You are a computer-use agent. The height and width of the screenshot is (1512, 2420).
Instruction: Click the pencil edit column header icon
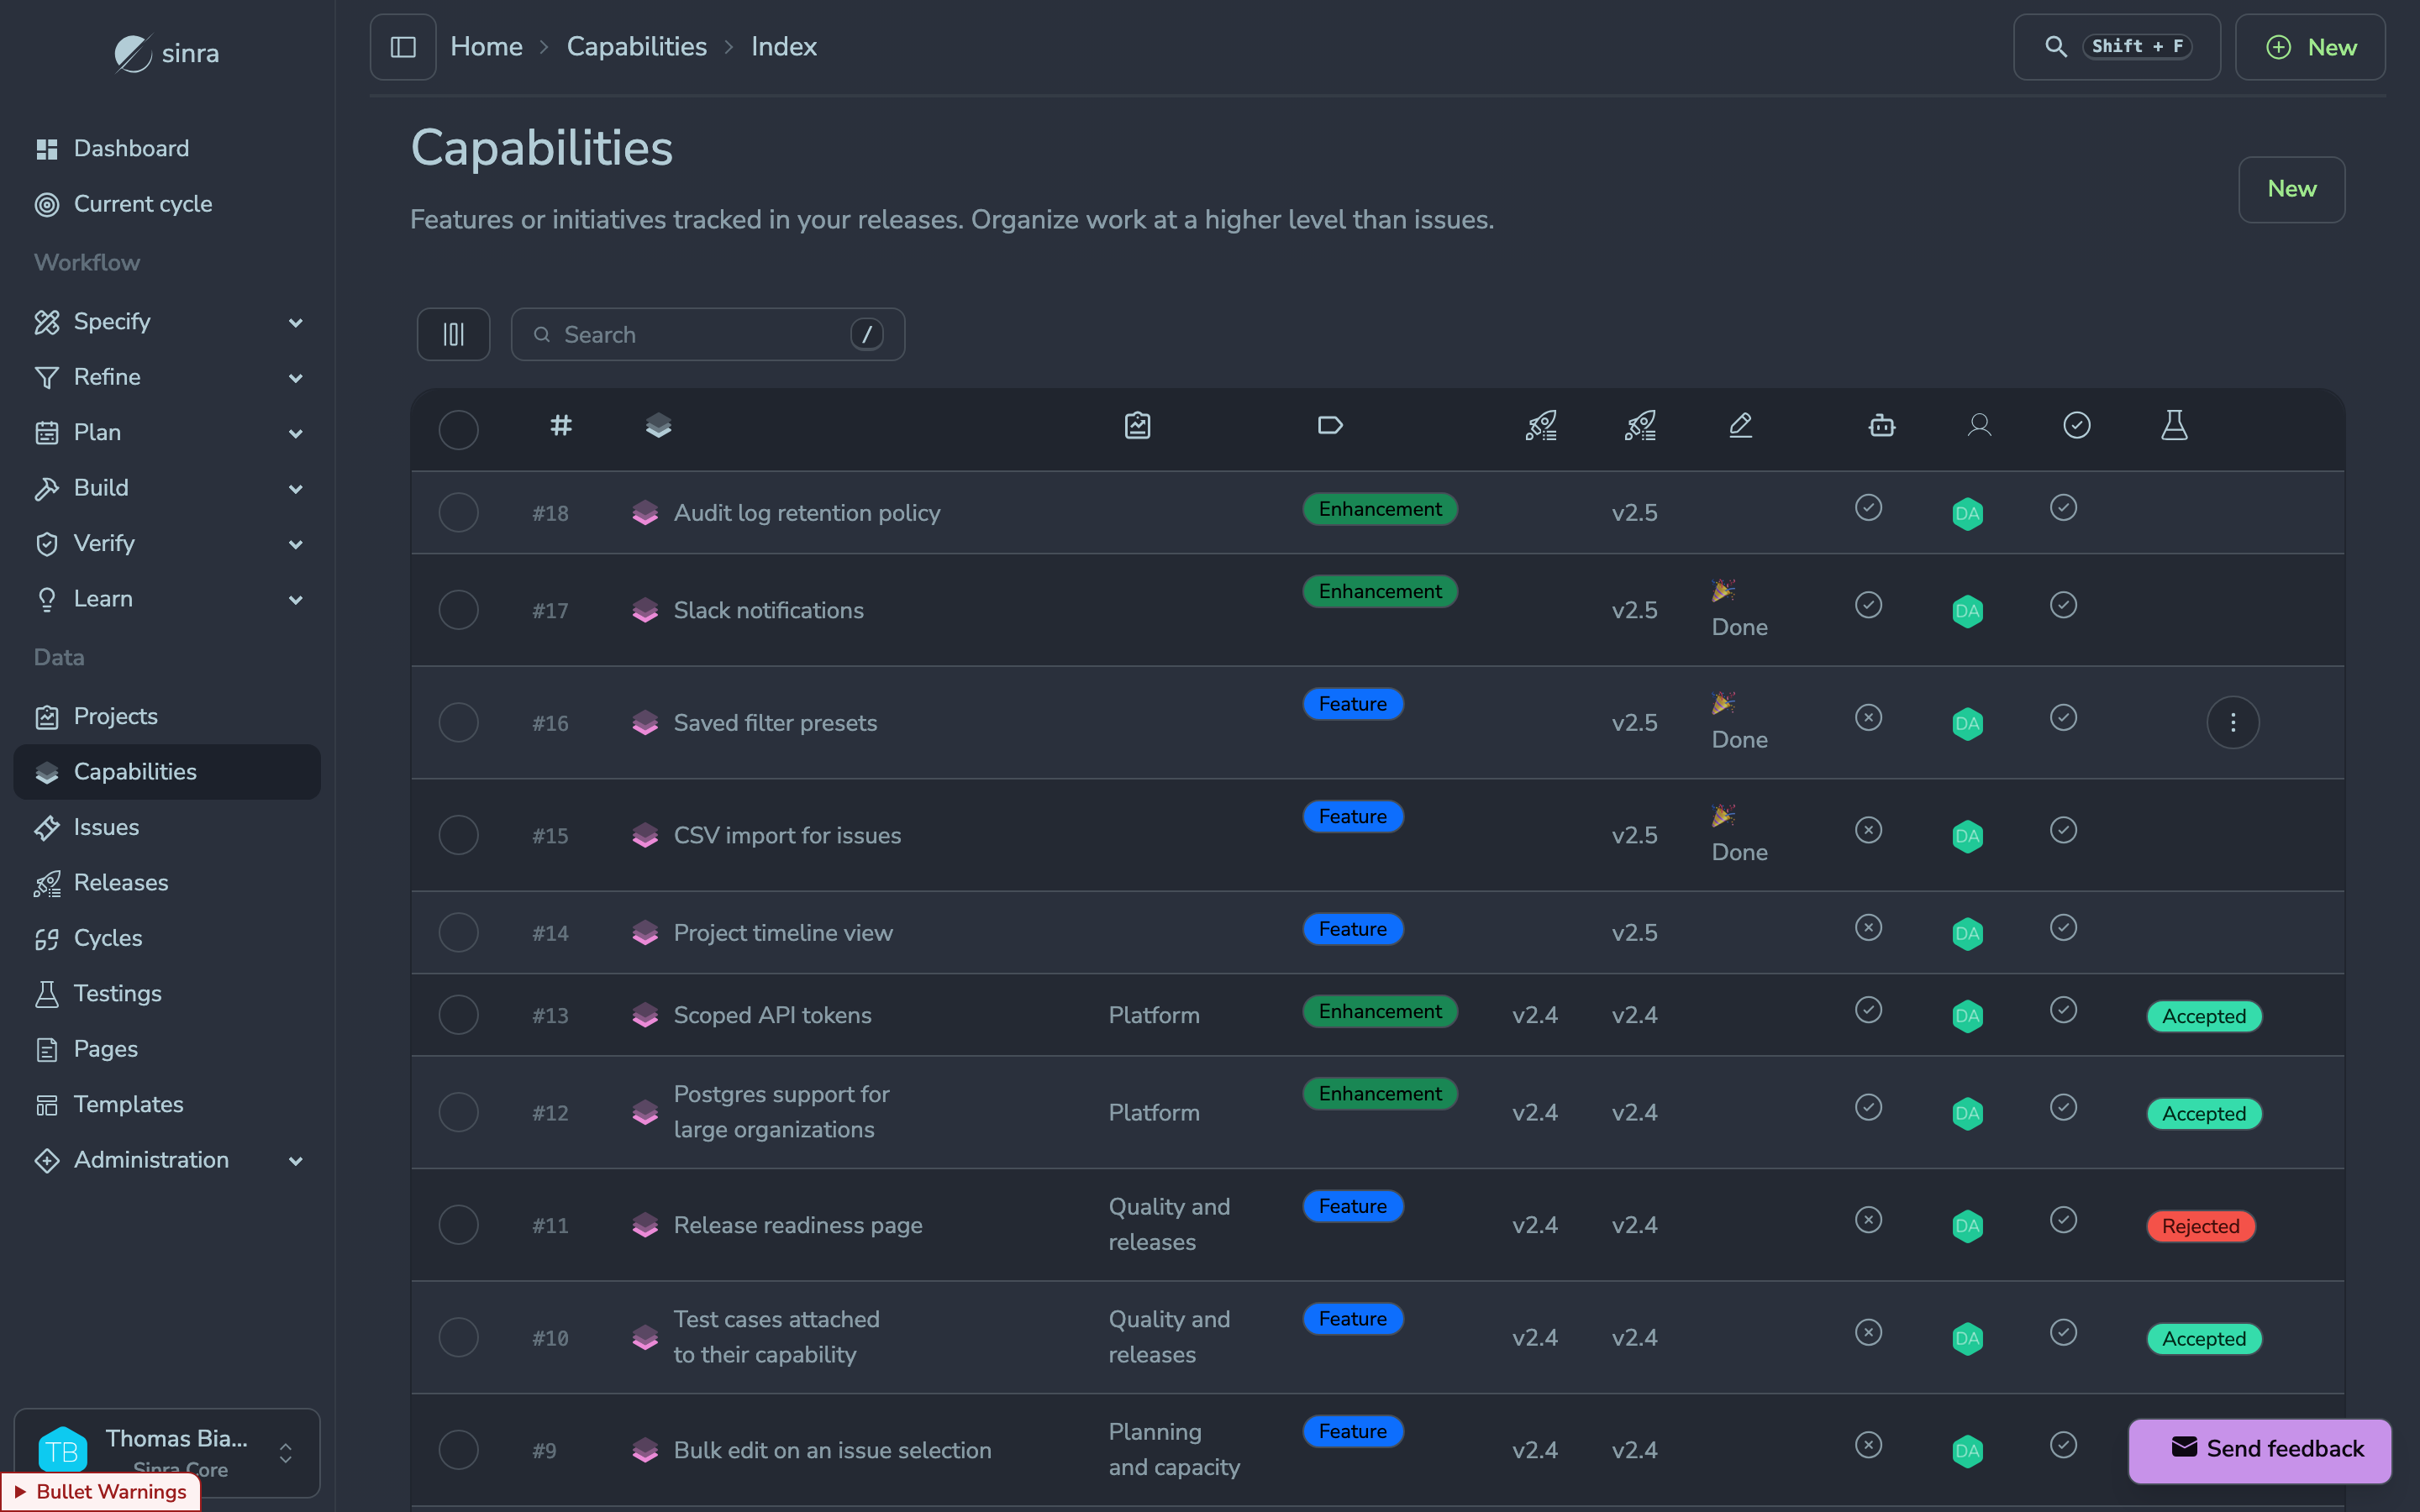[x=1740, y=426]
